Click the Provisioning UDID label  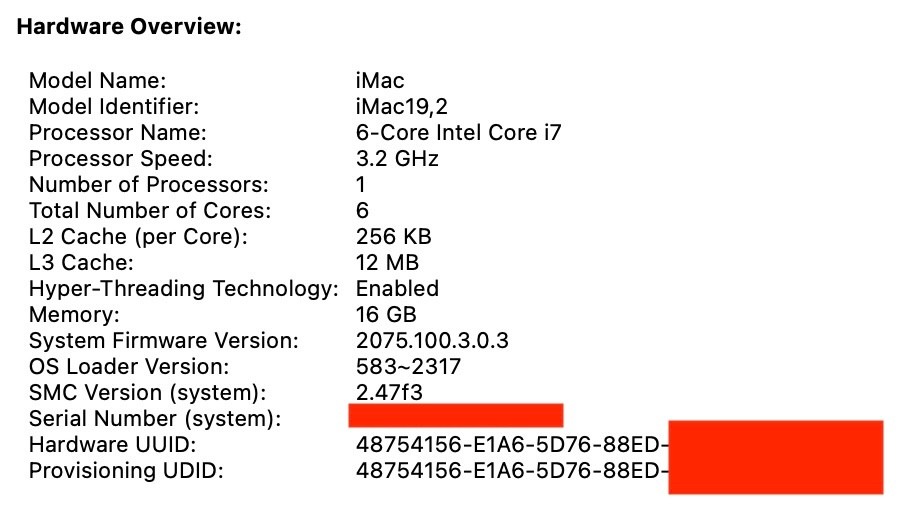[x=126, y=471]
